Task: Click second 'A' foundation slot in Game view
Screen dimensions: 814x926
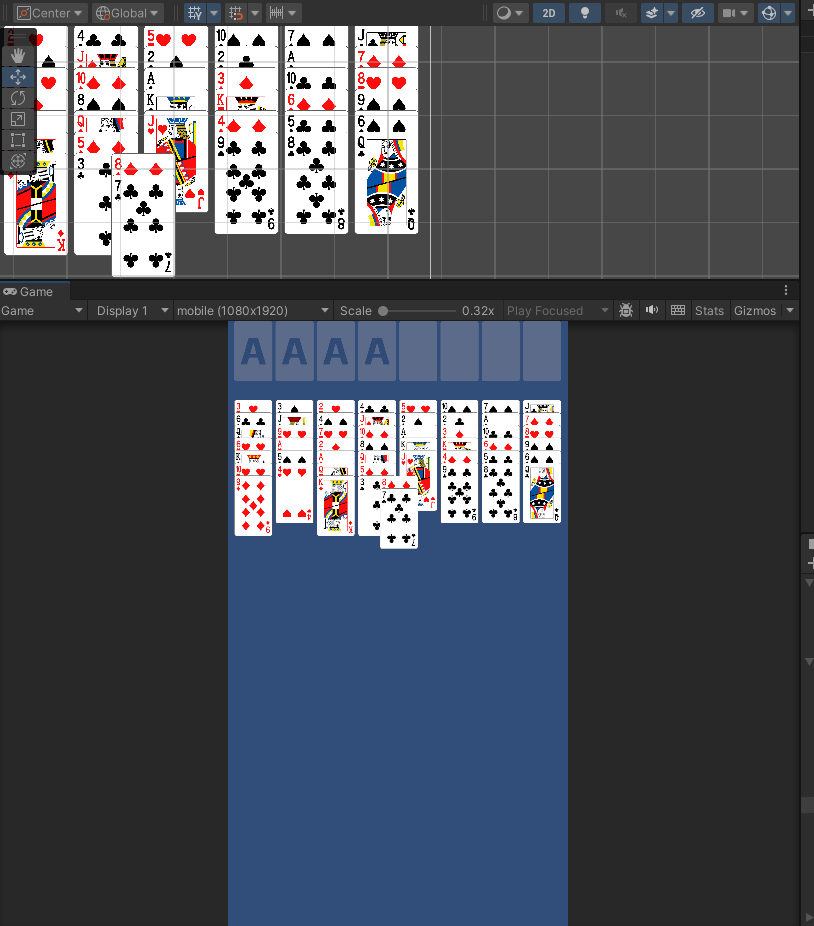Action: tap(294, 351)
